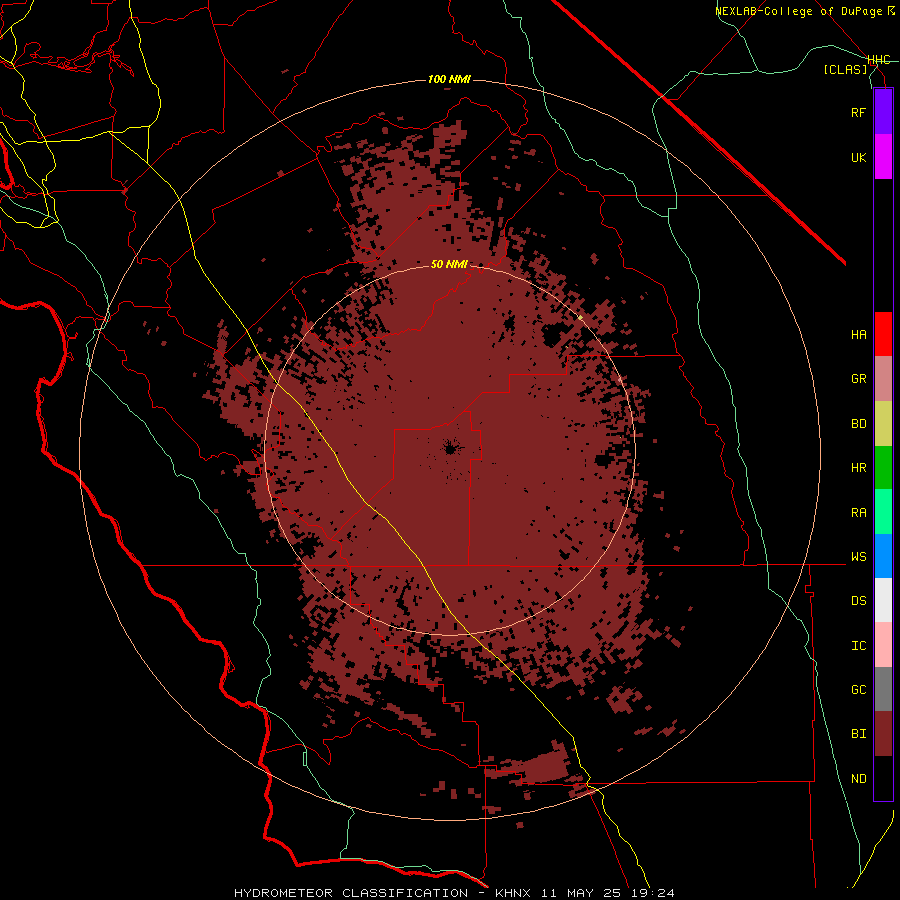Click the ND black legend swatch
900x900 pixels.
[883, 778]
